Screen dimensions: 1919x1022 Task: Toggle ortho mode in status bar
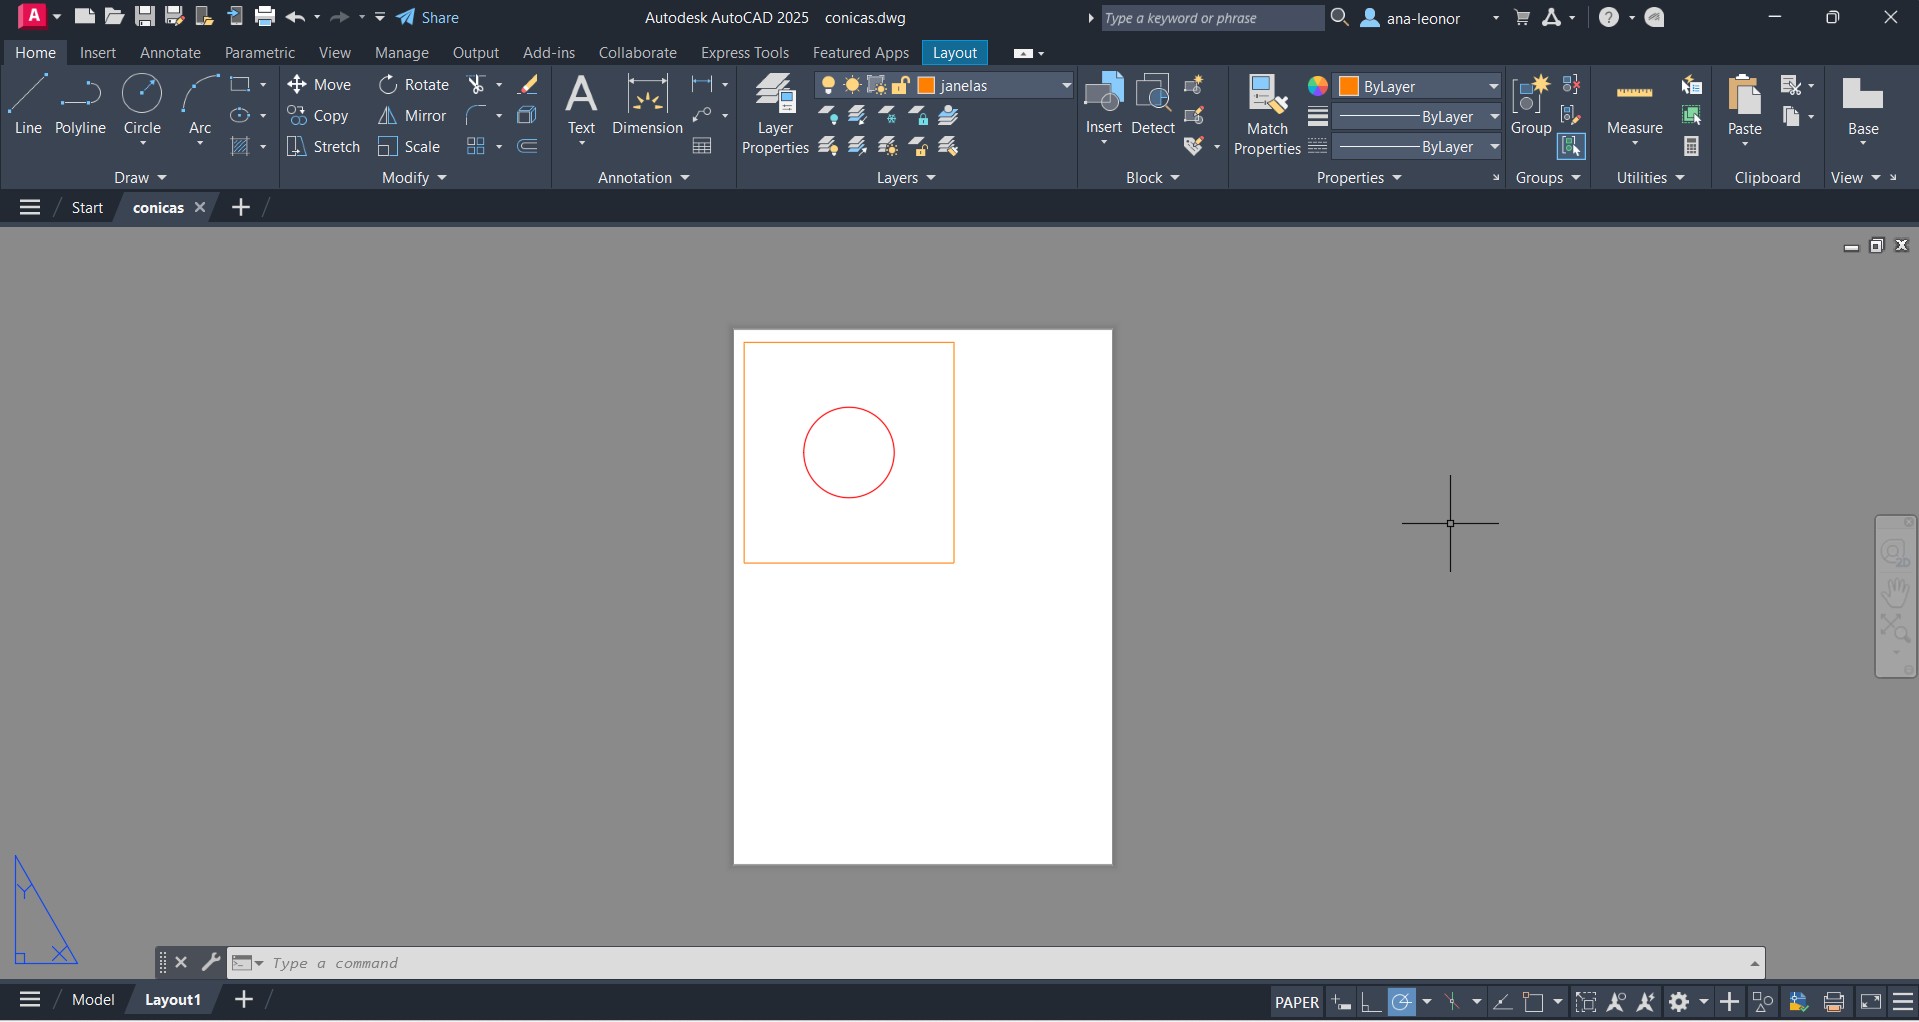tap(1371, 1002)
